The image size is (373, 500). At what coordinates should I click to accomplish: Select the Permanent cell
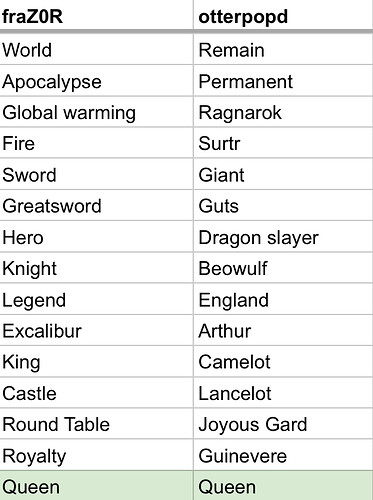click(x=283, y=81)
